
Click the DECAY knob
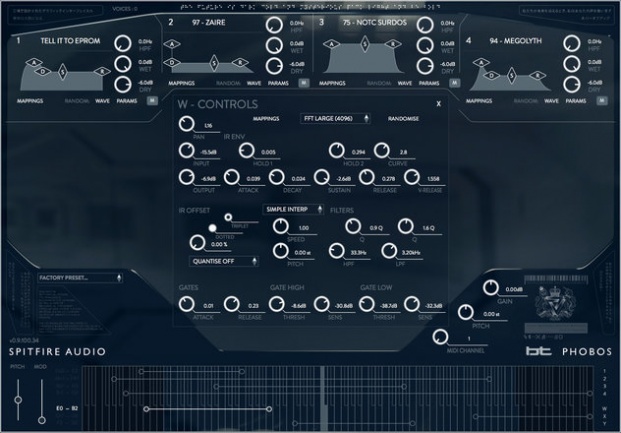[x=276, y=177]
